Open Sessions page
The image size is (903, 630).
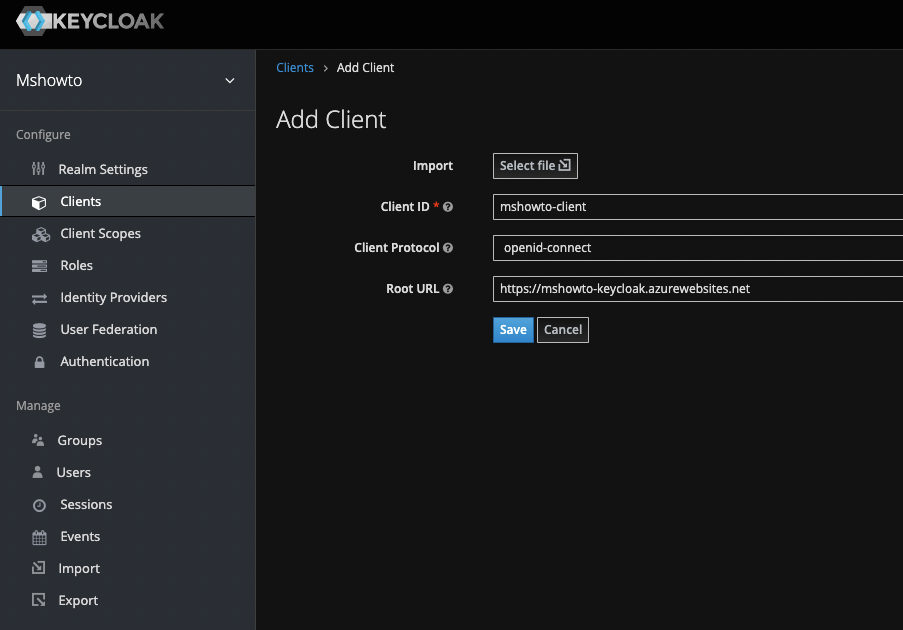(x=86, y=504)
